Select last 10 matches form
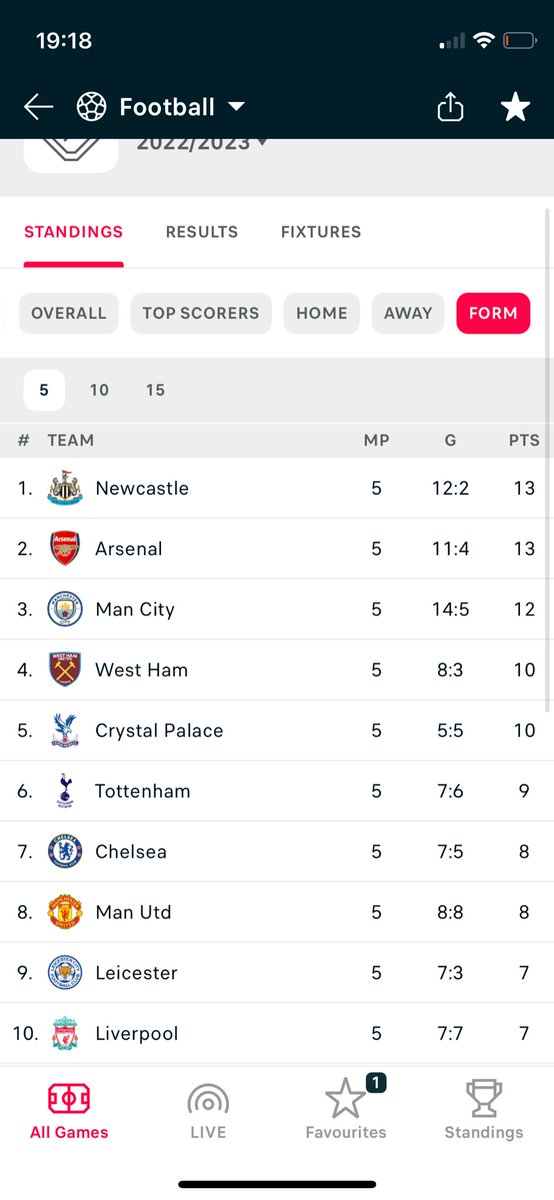Viewport: 554px width, 1200px height. point(99,390)
